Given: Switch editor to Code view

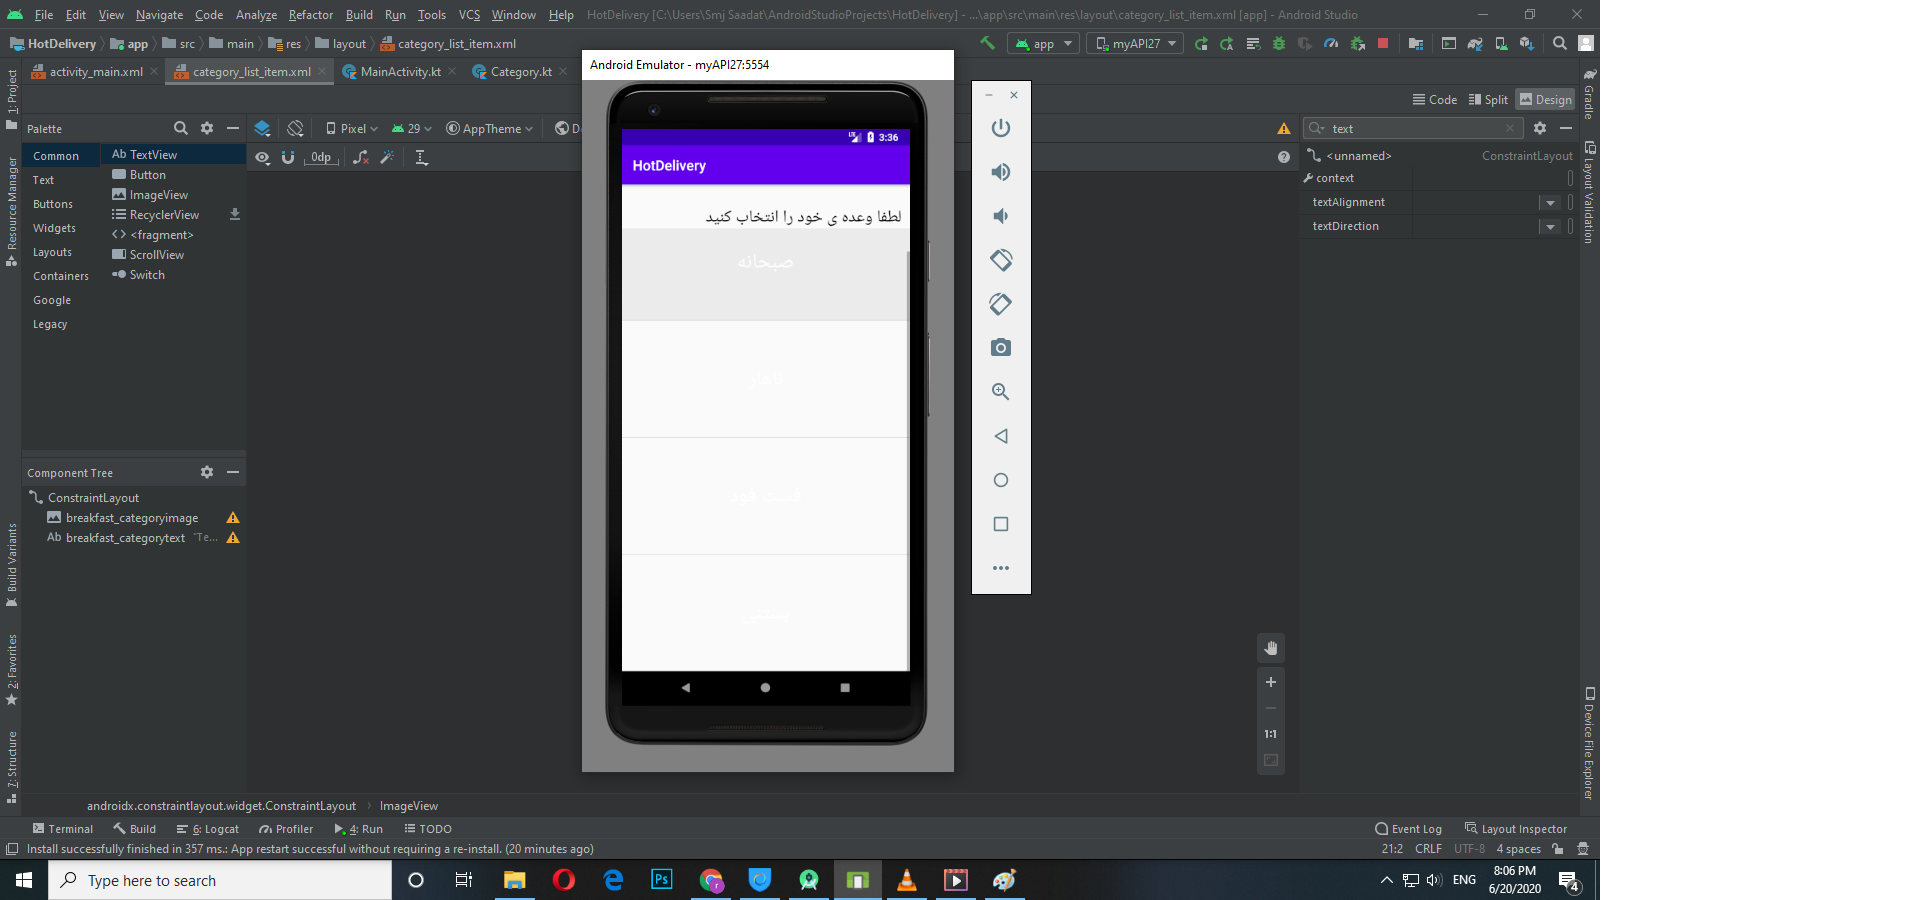Looking at the screenshot, I should tap(1435, 99).
